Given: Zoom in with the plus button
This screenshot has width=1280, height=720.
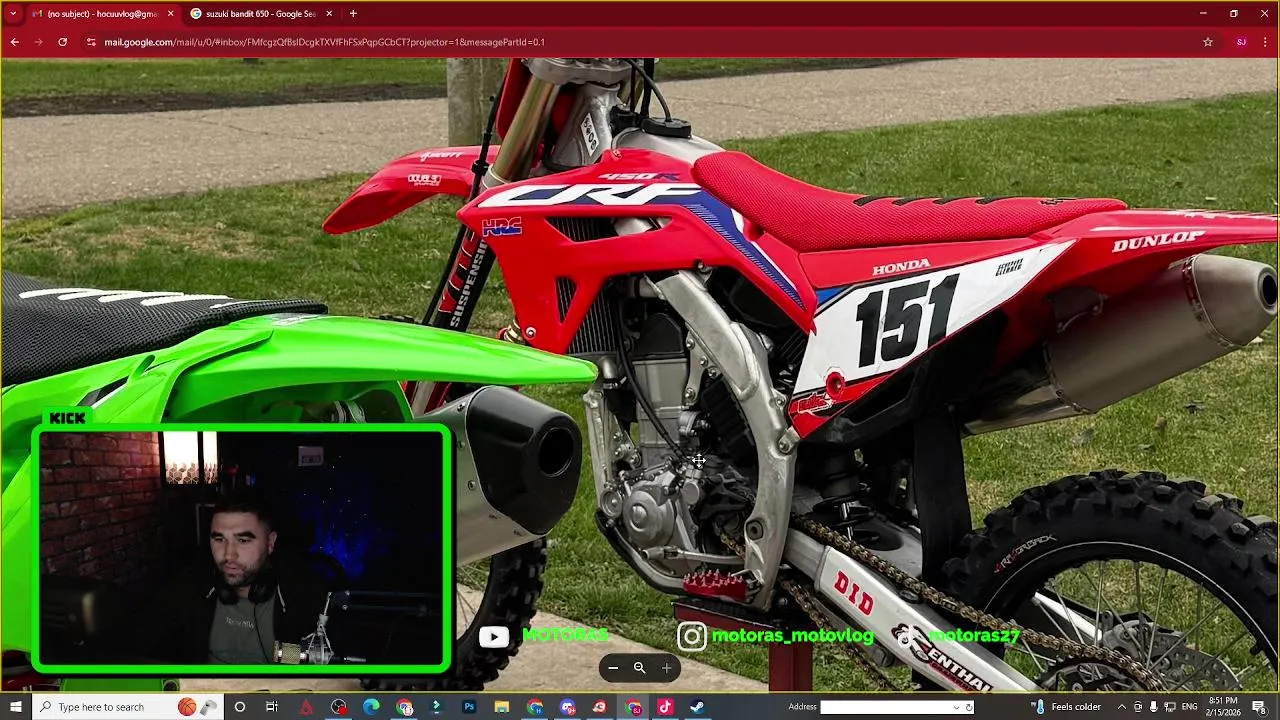Looking at the screenshot, I should (x=667, y=668).
